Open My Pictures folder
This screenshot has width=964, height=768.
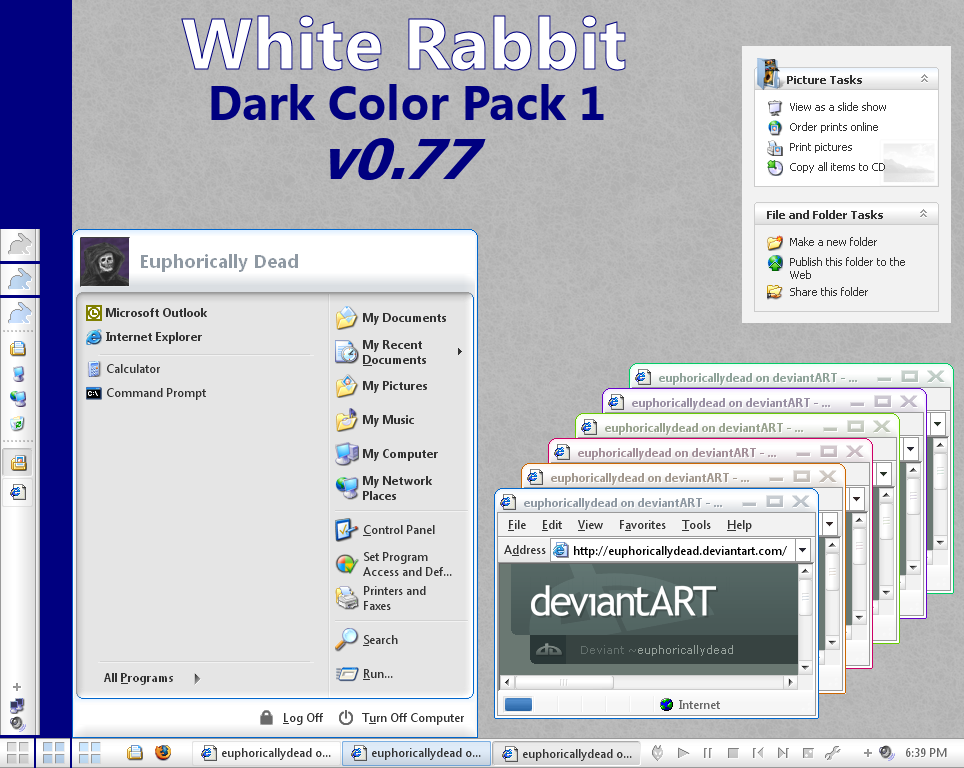click(x=382, y=386)
